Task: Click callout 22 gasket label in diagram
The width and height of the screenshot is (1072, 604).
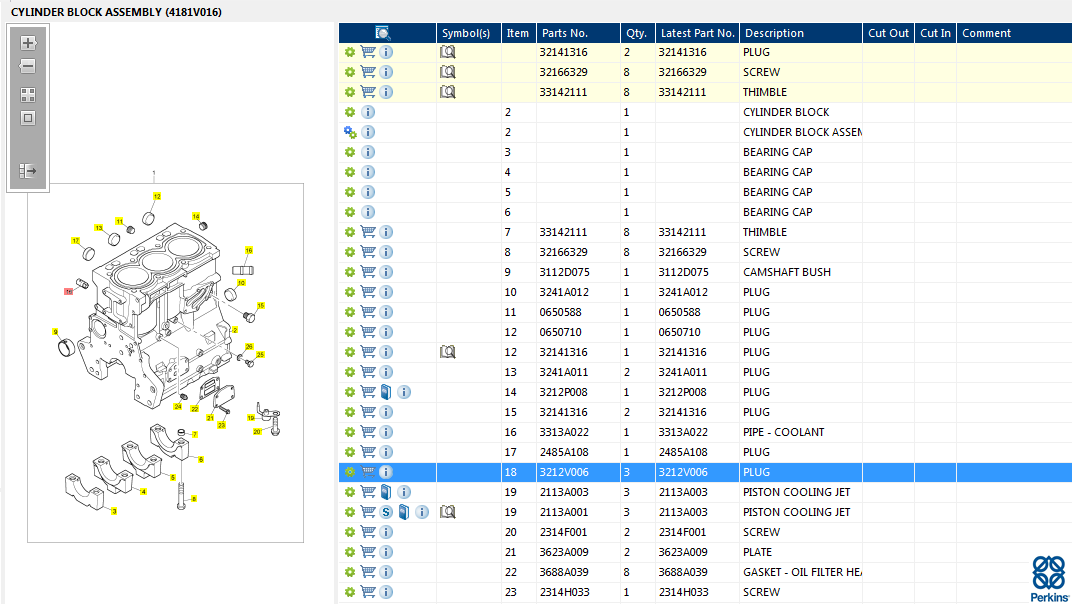Action: tap(195, 409)
